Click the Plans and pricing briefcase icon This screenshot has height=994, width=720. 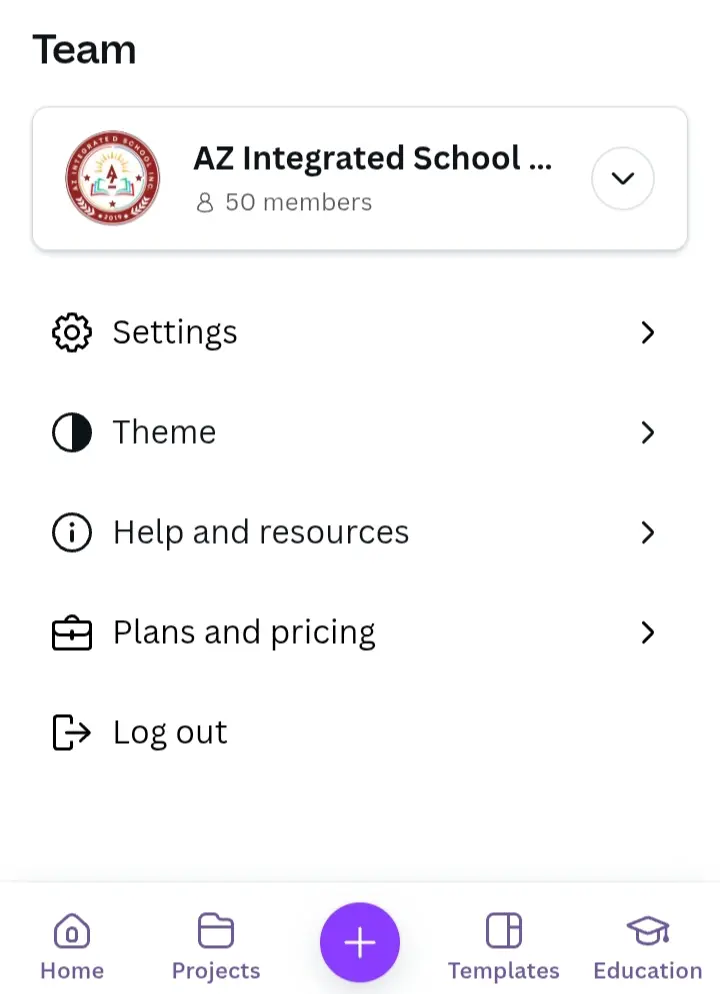72,633
